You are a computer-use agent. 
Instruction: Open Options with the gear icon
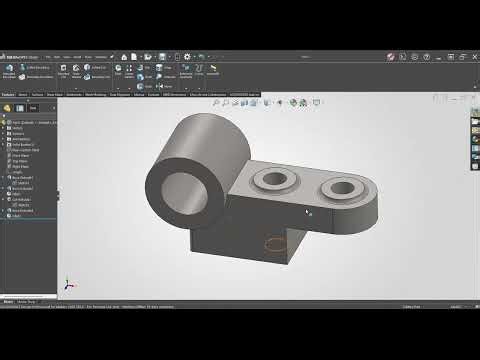pos(187,57)
